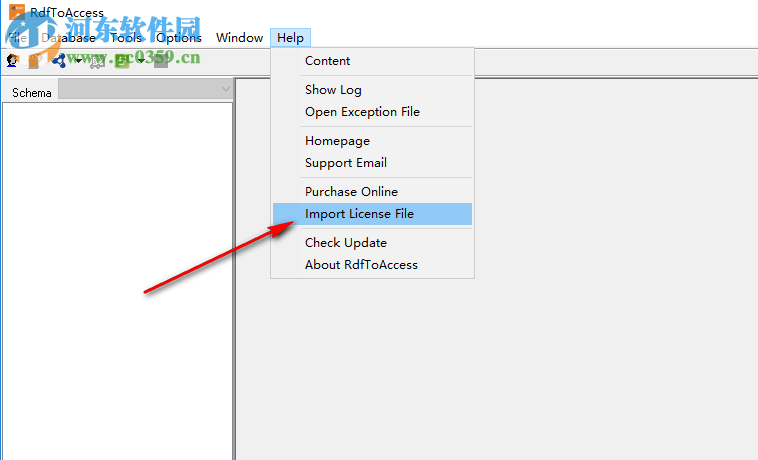Open the Window menu

pos(239,38)
